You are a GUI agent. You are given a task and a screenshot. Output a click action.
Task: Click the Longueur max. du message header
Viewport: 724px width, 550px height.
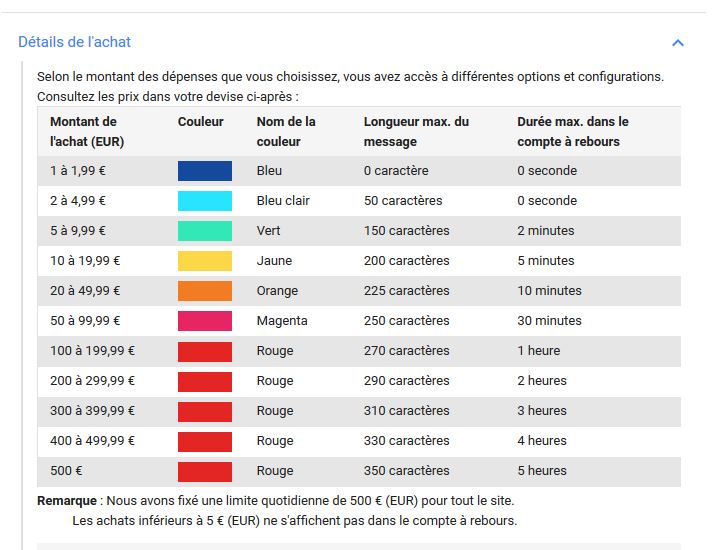pyautogui.click(x=416, y=132)
